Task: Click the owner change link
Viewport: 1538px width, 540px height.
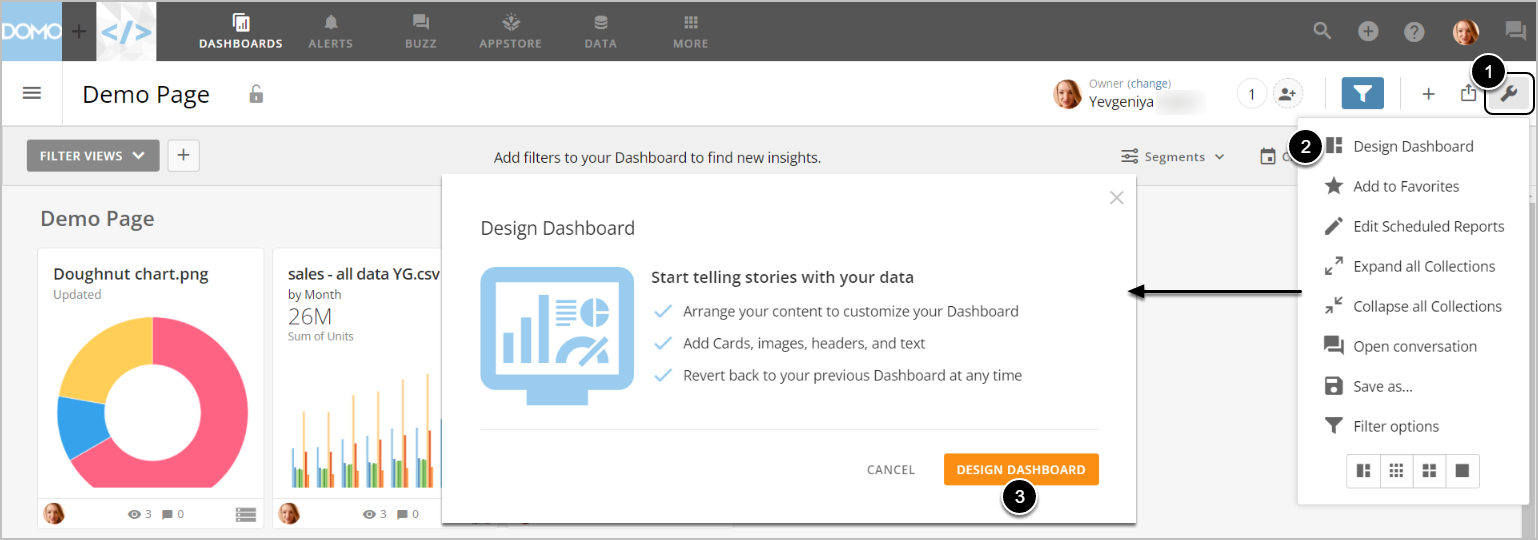Action: tap(1149, 83)
